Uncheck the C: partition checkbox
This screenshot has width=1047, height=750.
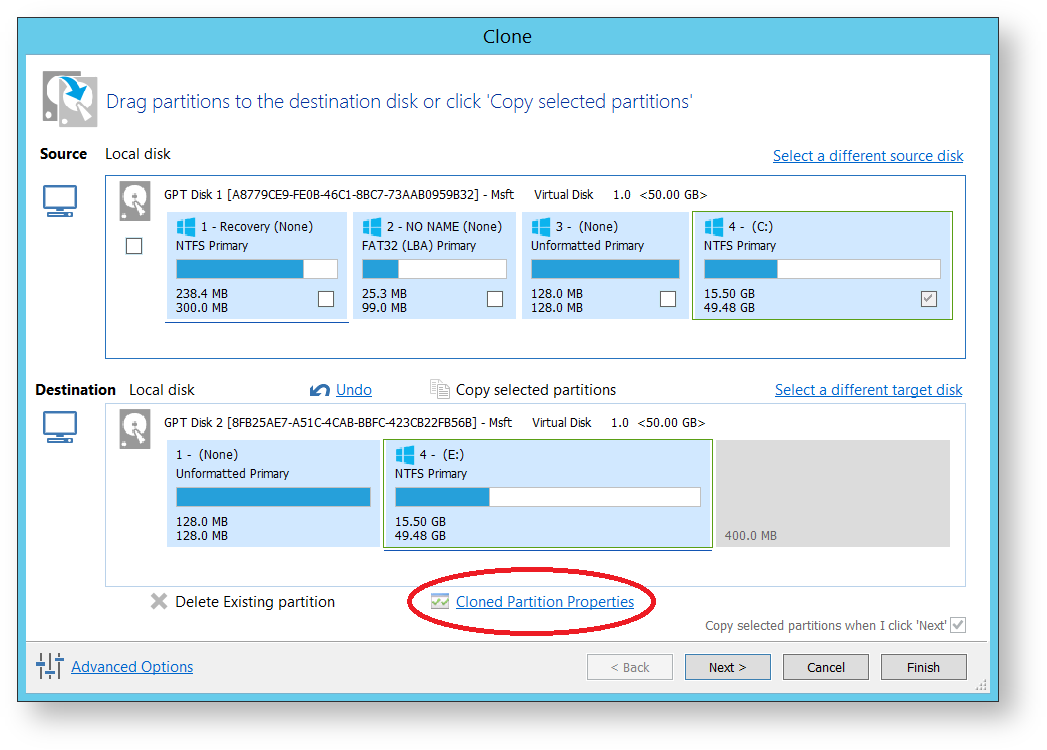pyautogui.click(x=929, y=299)
